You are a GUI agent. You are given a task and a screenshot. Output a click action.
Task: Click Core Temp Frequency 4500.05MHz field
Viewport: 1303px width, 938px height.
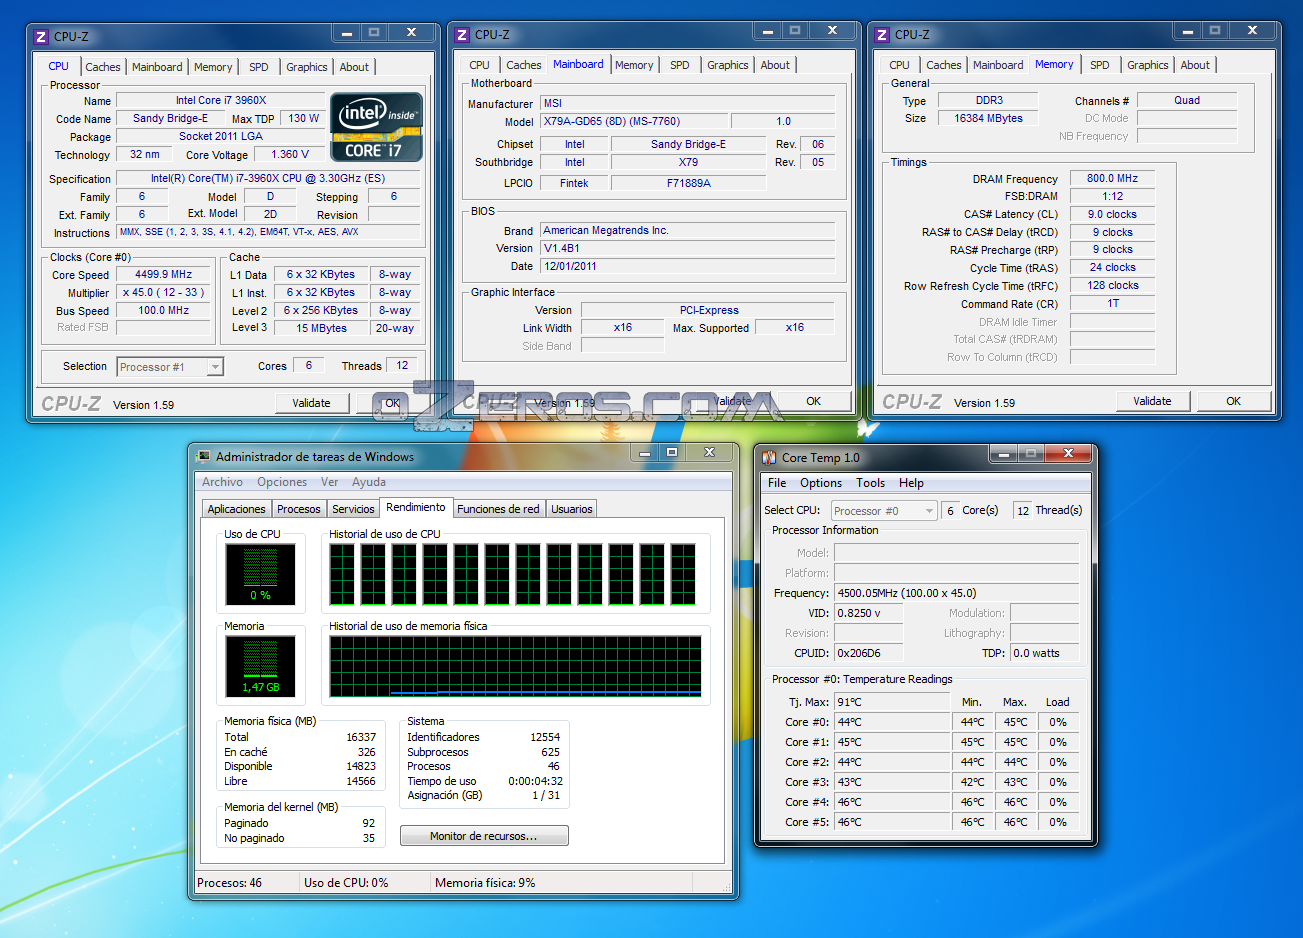click(x=957, y=593)
